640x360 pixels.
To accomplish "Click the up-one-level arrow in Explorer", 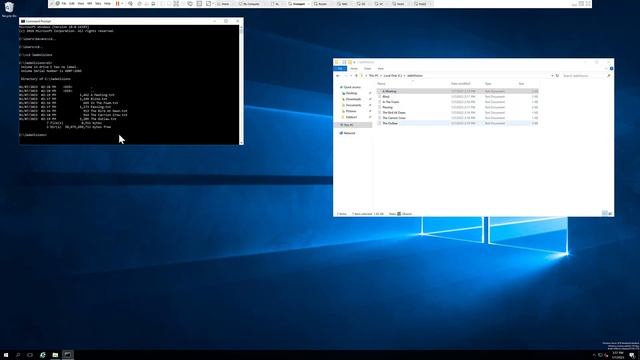I will tap(356, 76).
